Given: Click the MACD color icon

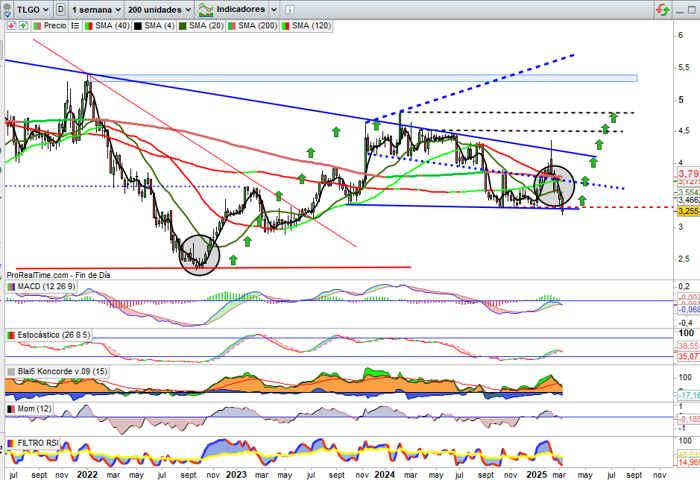Looking at the screenshot, I should (x=11, y=286).
